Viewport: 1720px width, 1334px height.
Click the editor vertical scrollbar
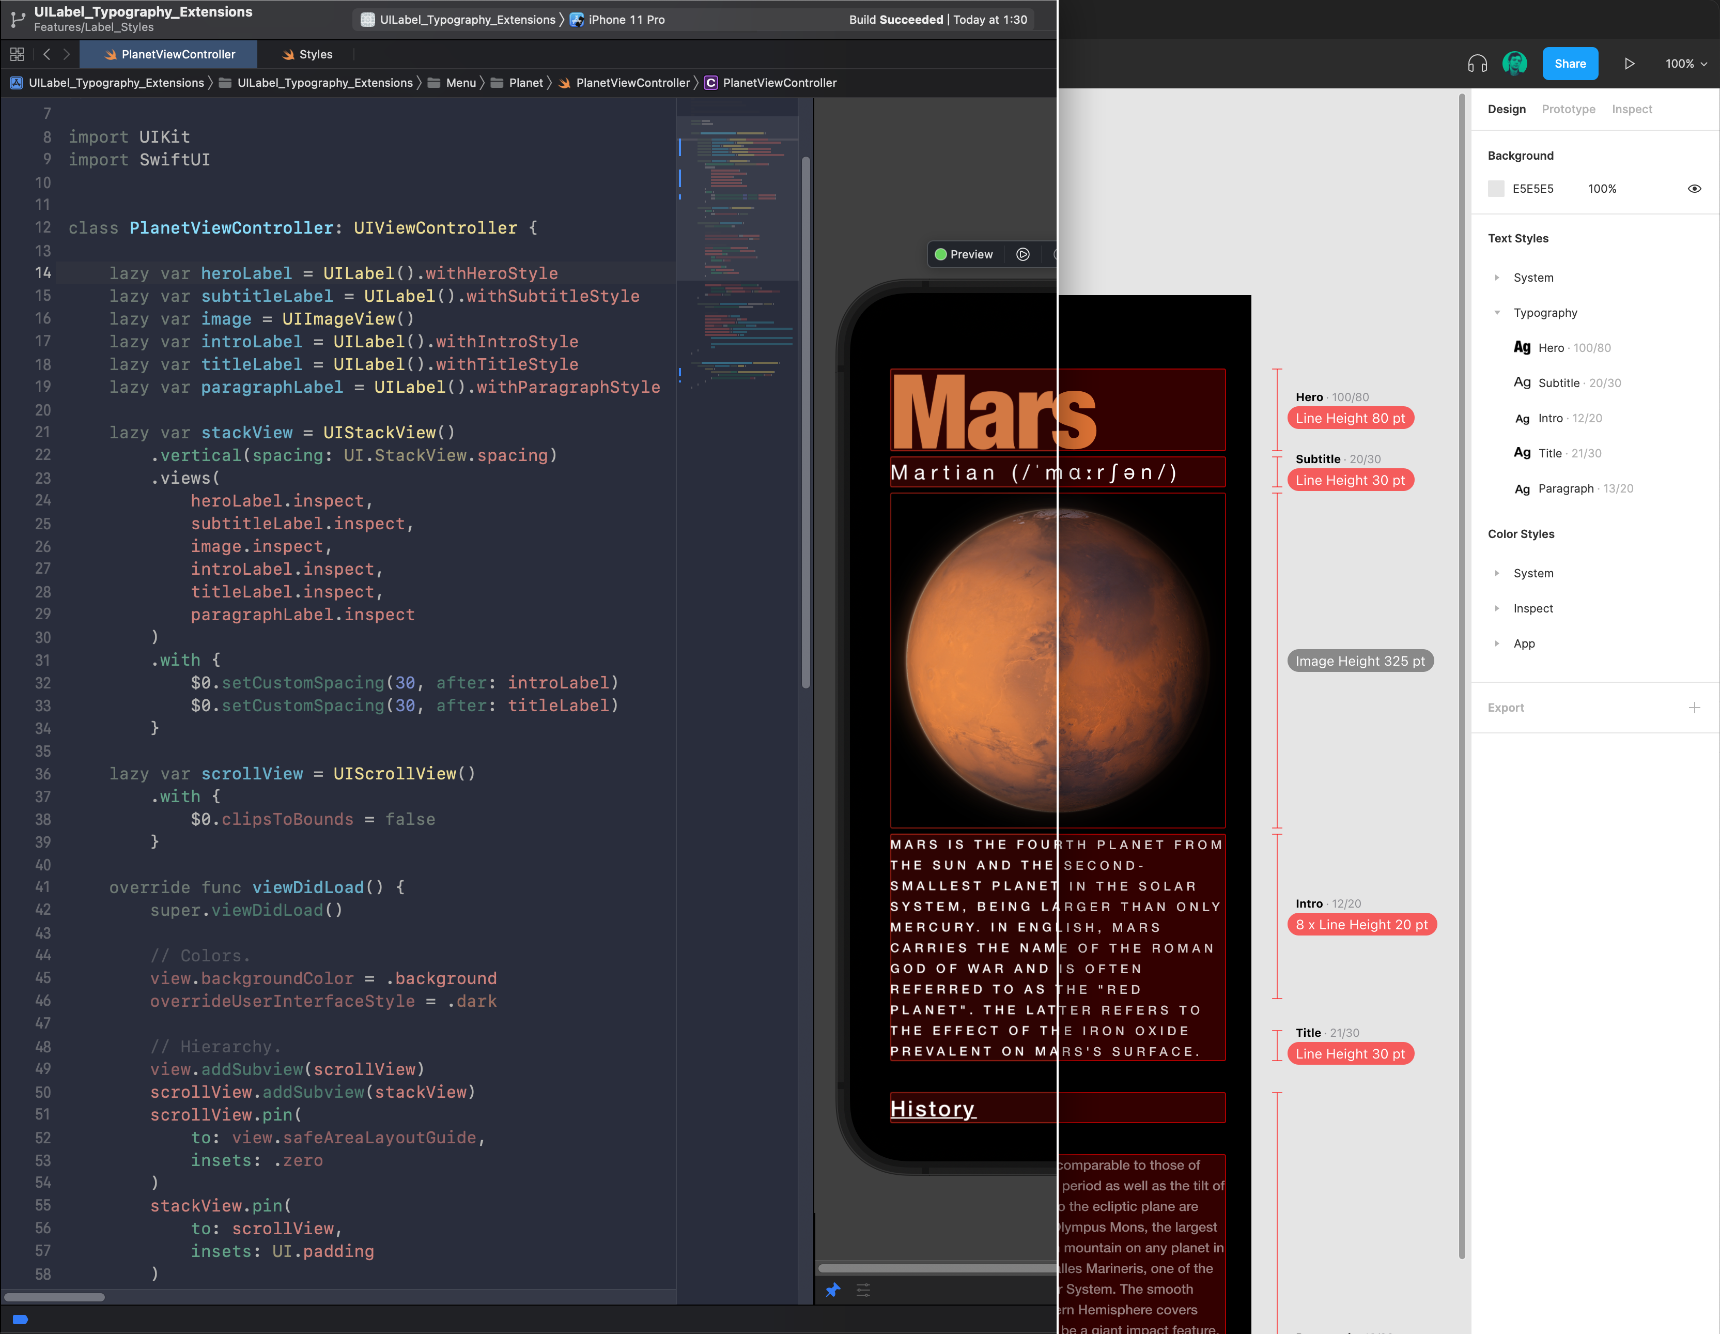805,420
